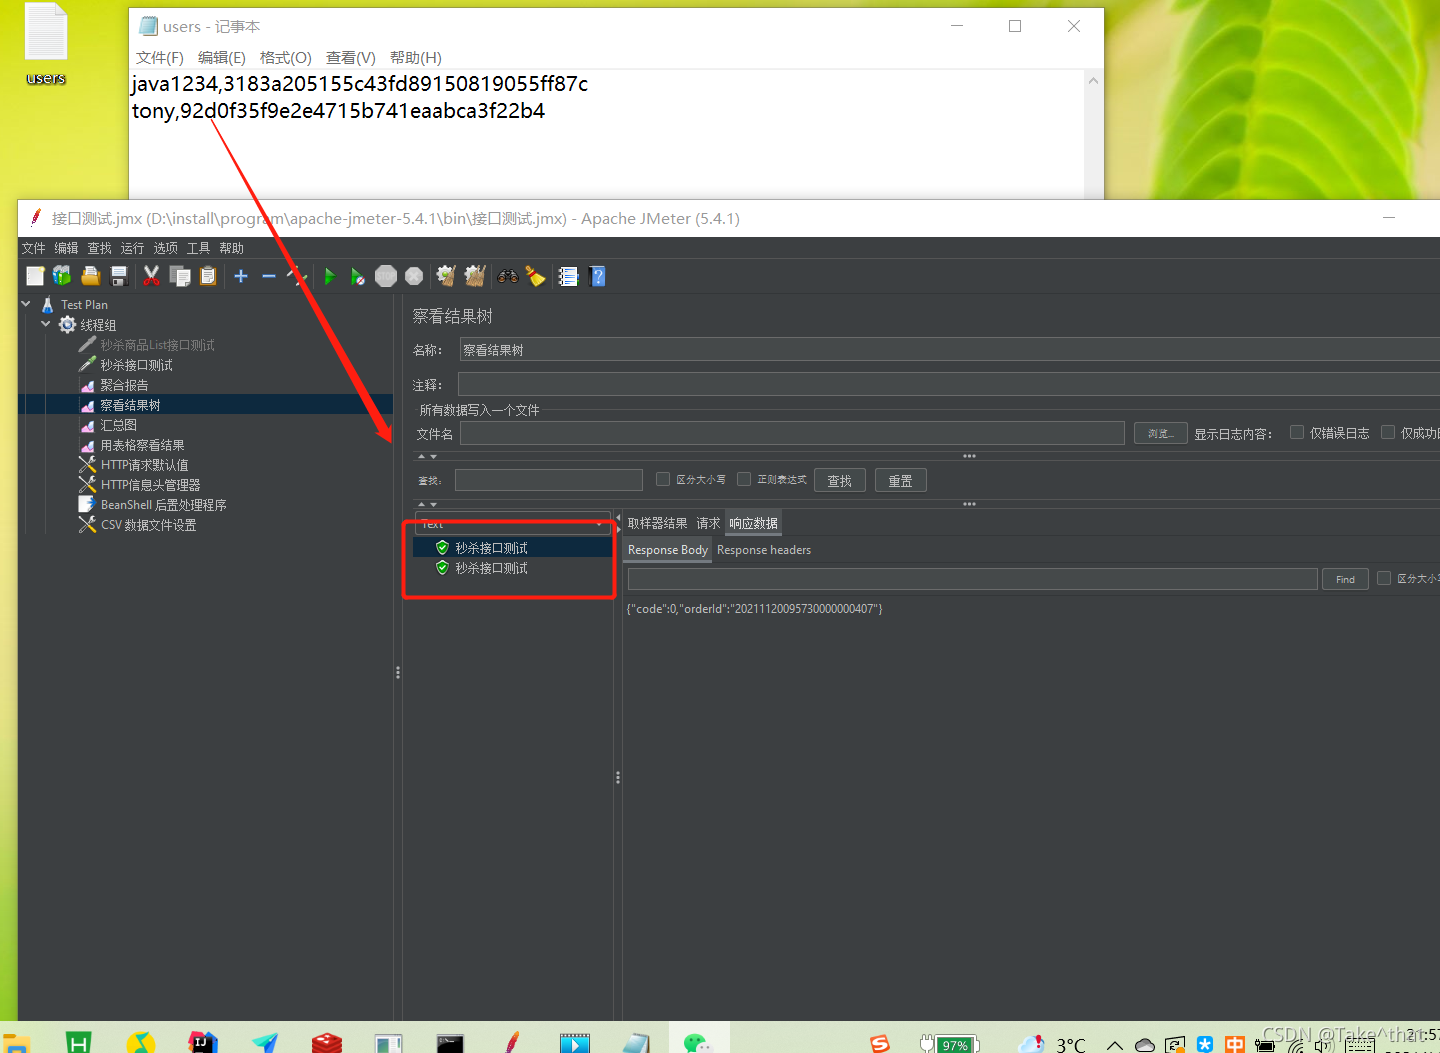Image resolution: width=1440 pixels, height=1053 pixels.
Task: Select the Response Body tab
Action: pyautogui.click(x=667, y=550)
